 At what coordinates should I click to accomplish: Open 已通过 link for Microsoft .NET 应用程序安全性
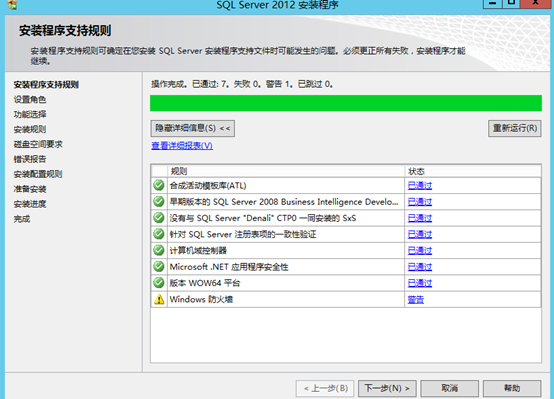[x=420, y=267]
